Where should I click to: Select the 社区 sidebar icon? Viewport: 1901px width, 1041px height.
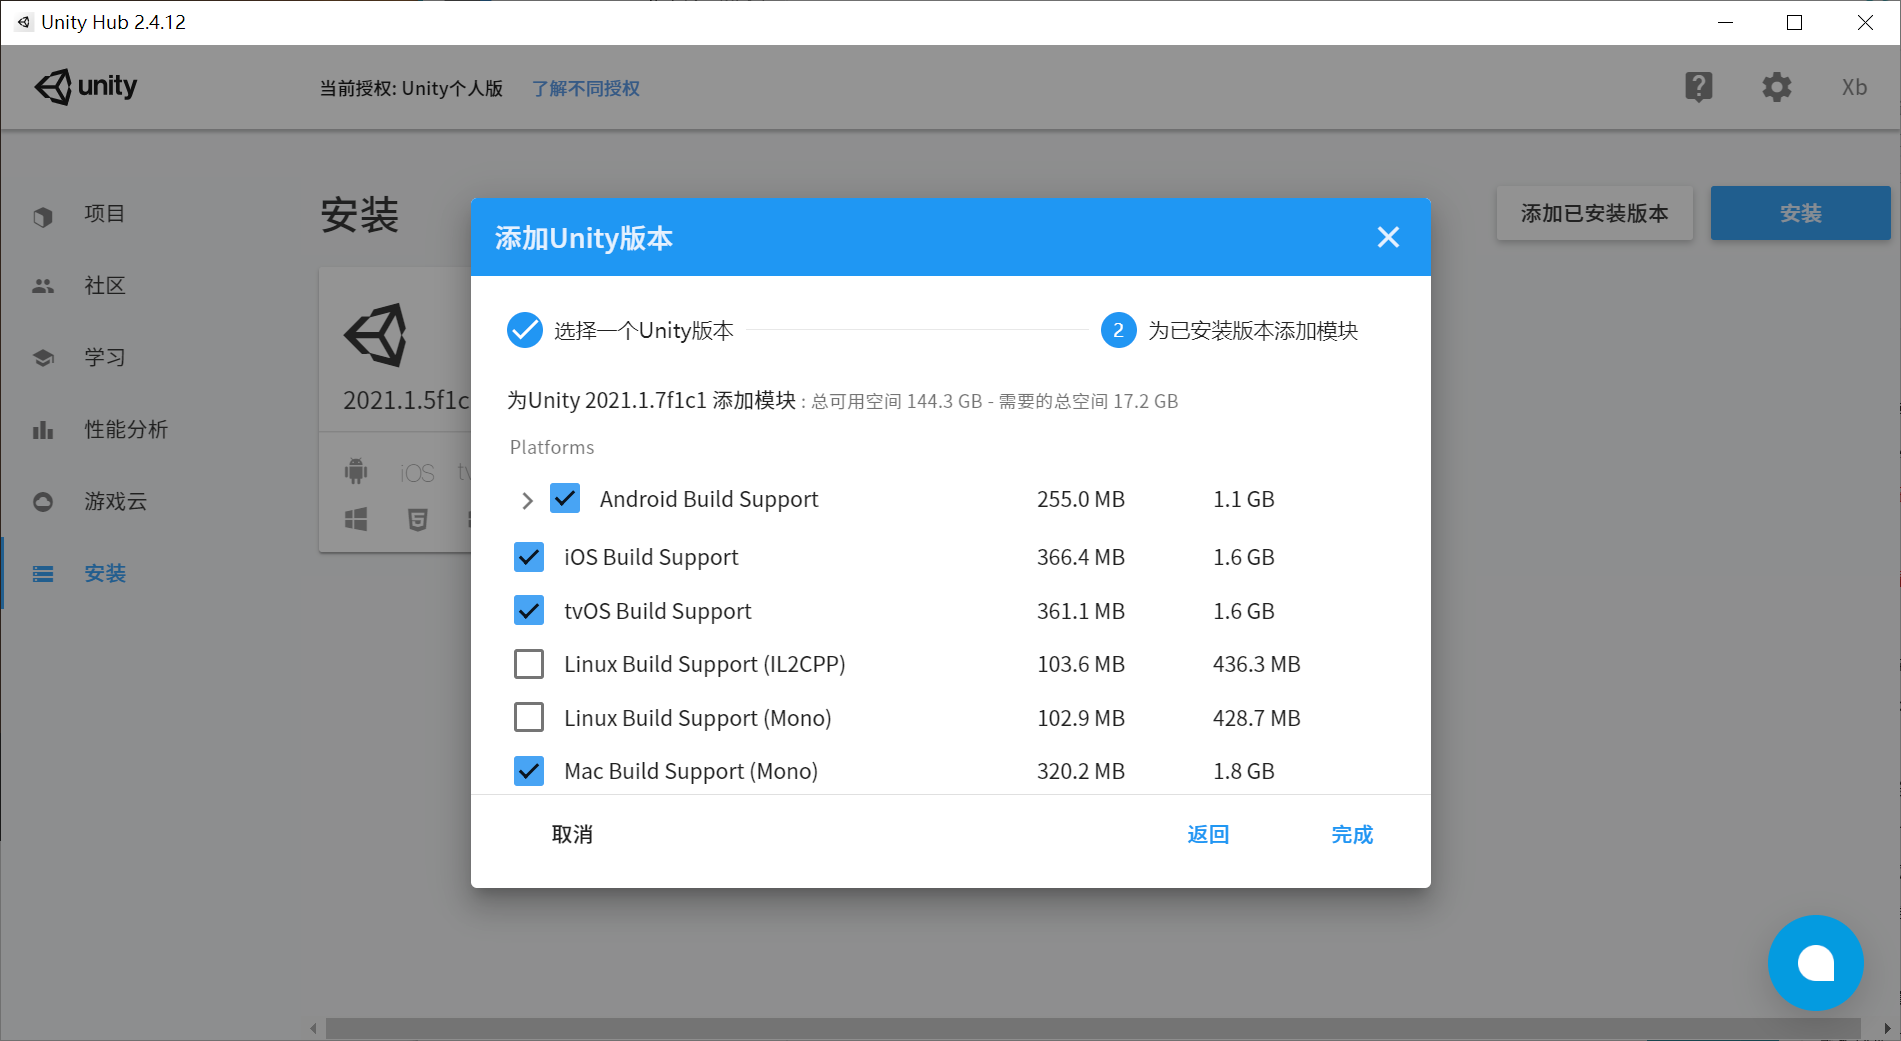103,285
